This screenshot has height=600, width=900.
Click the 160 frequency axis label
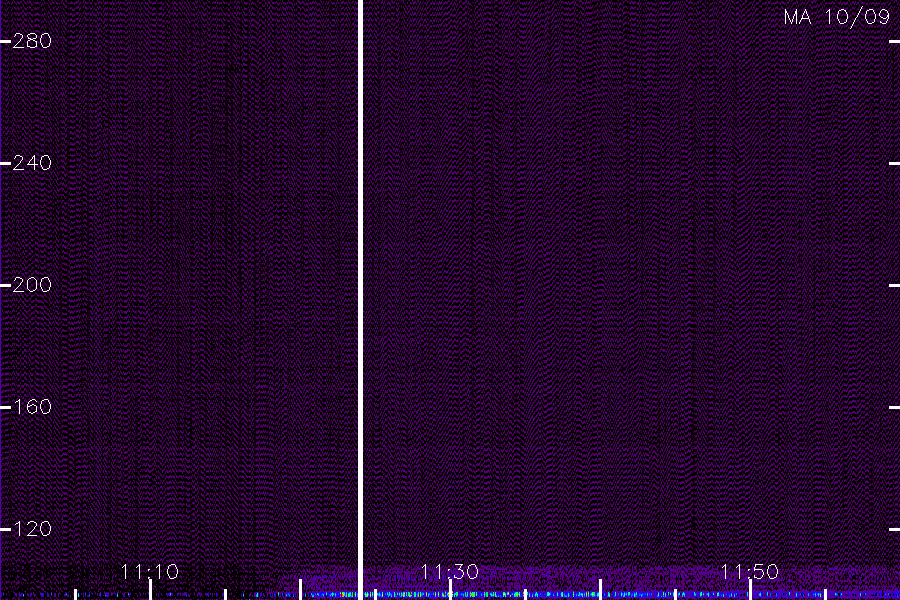(32, 407)
